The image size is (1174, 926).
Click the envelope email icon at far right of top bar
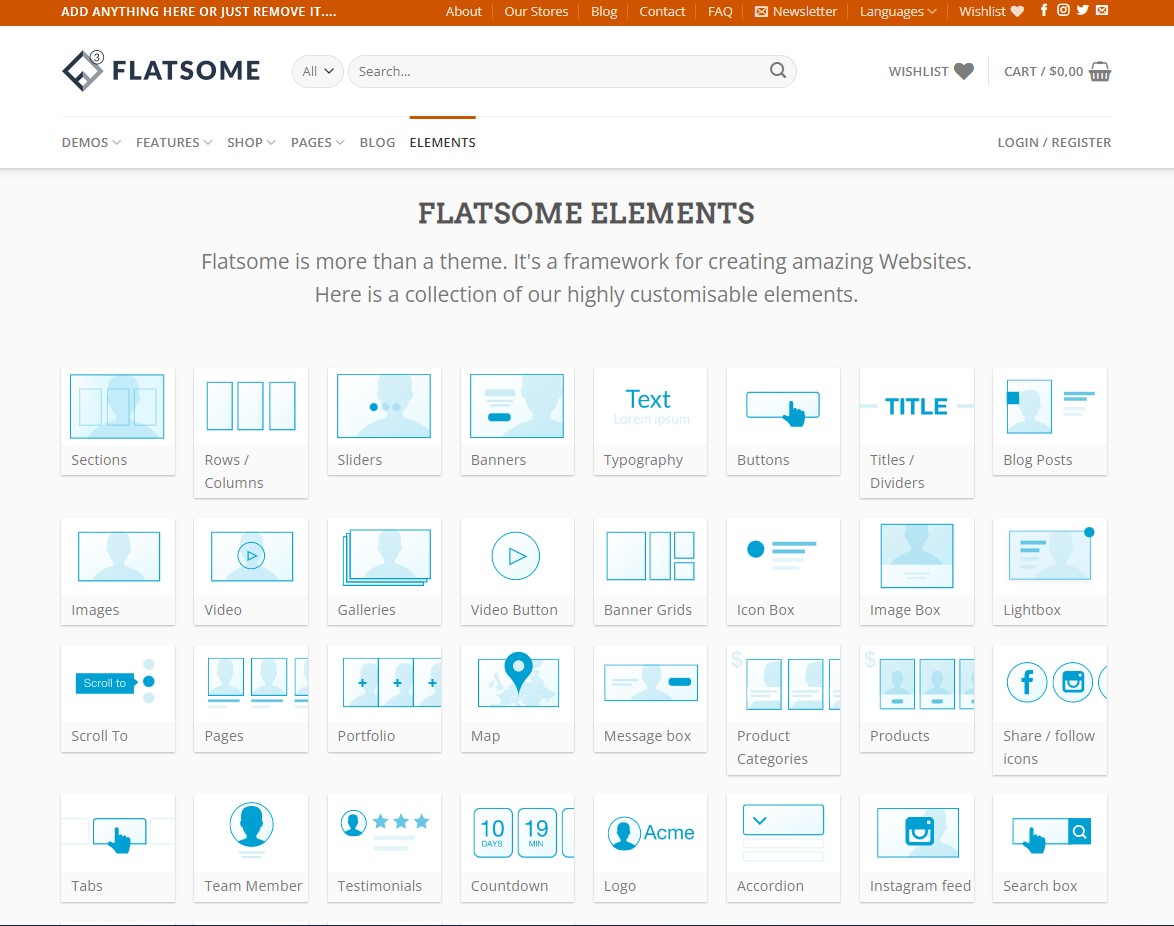pos(1102,10)
